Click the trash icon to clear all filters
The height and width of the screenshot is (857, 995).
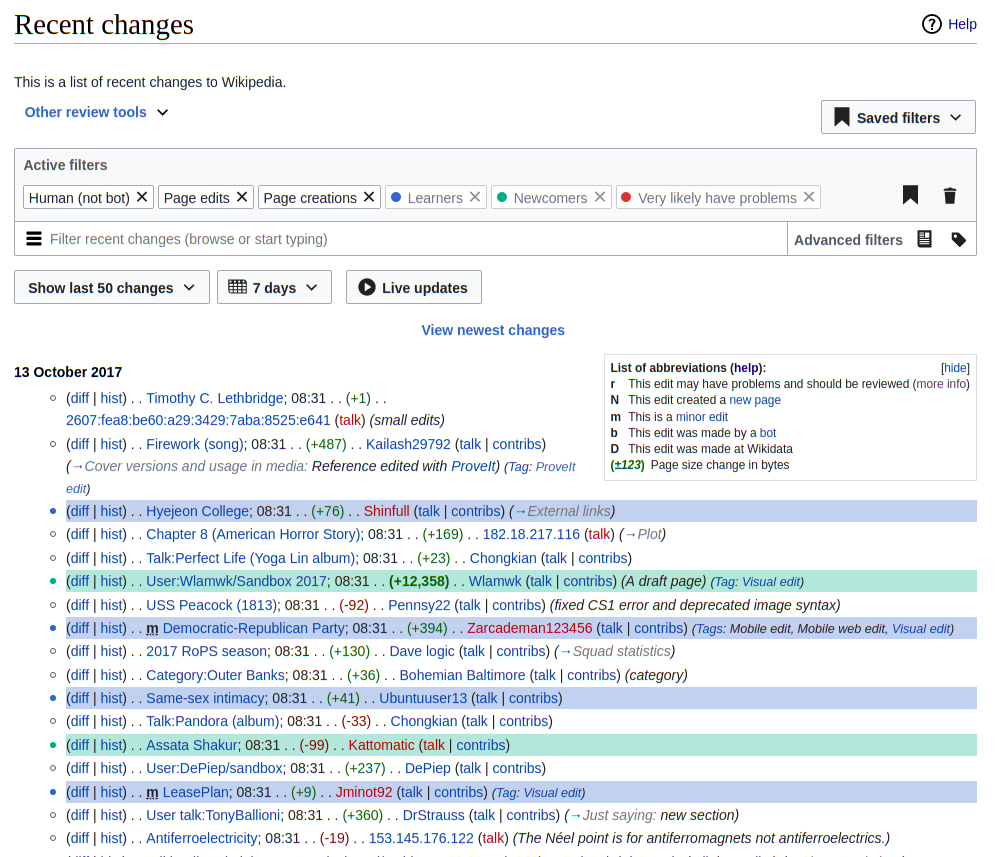[950, 195]
